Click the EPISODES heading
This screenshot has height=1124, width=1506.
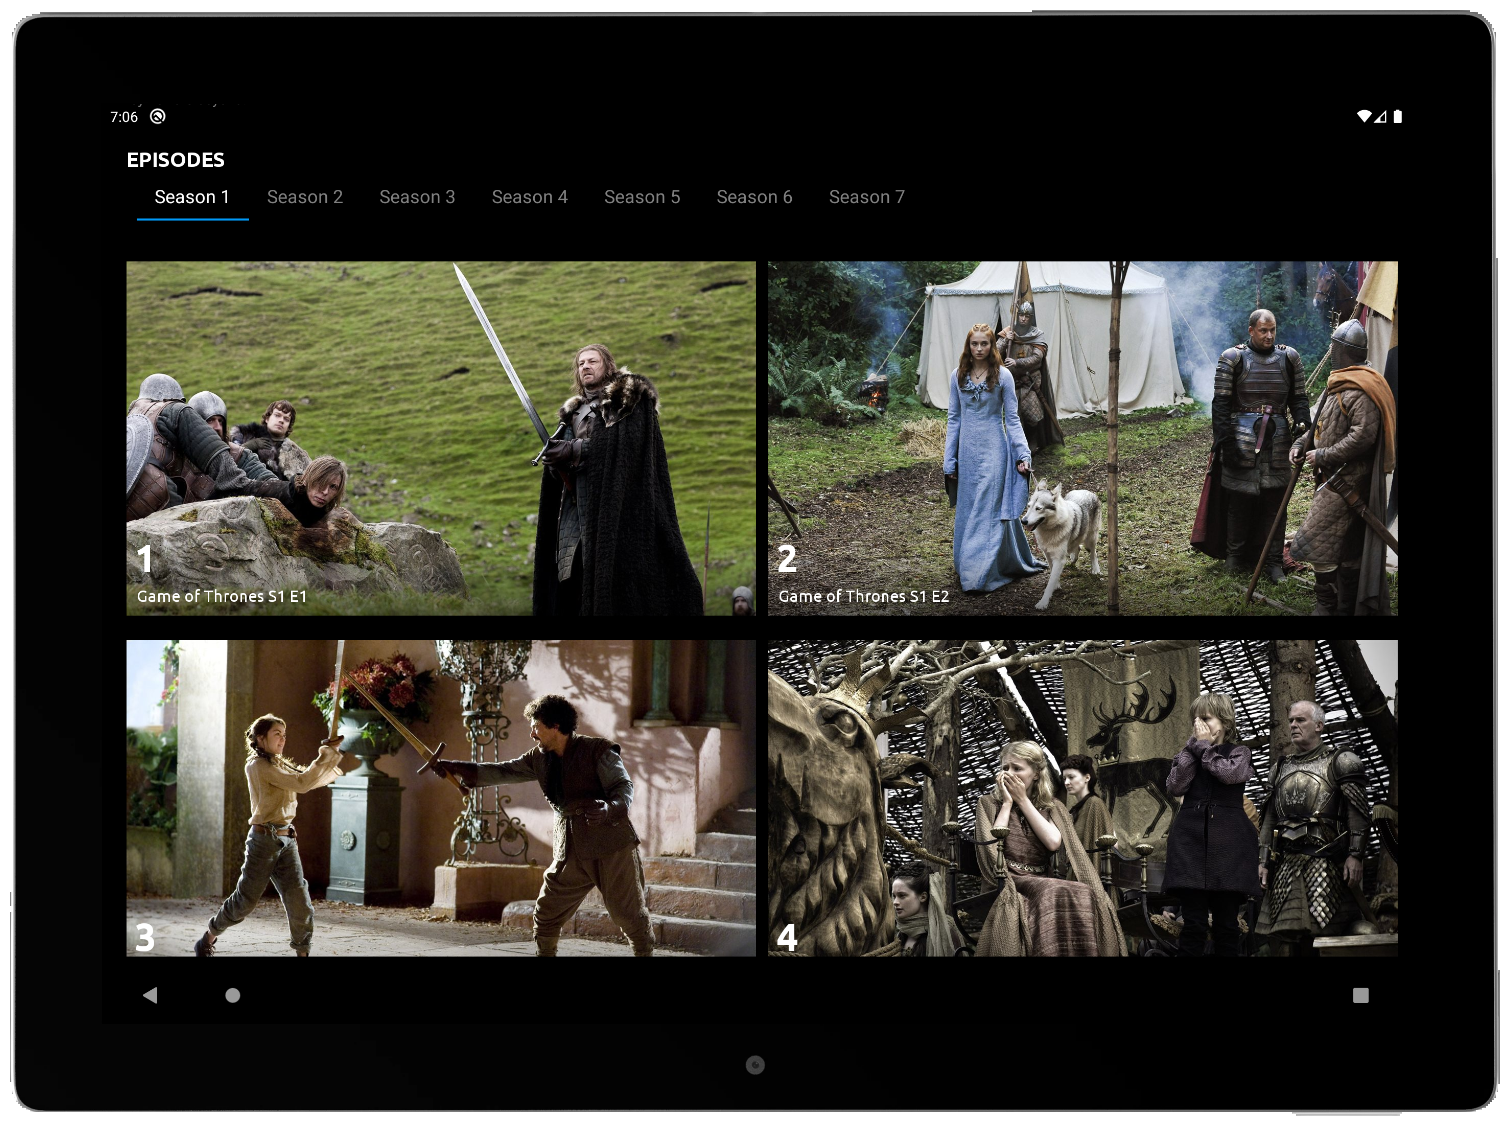coord(176,160)
